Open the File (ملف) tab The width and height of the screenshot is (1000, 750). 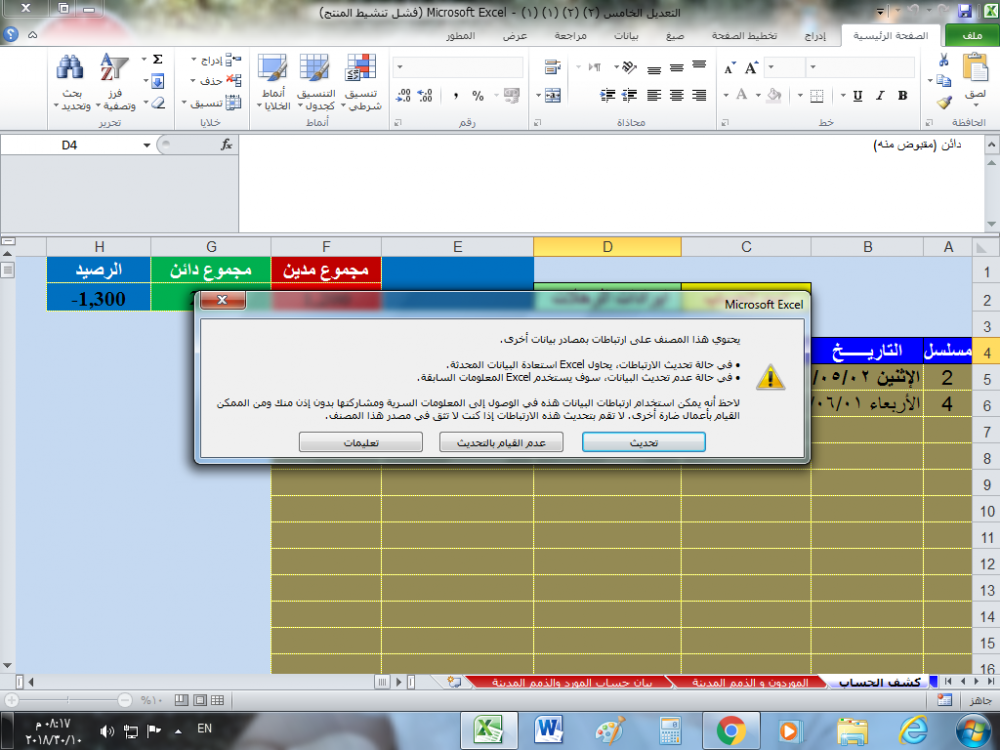(971, 35)
